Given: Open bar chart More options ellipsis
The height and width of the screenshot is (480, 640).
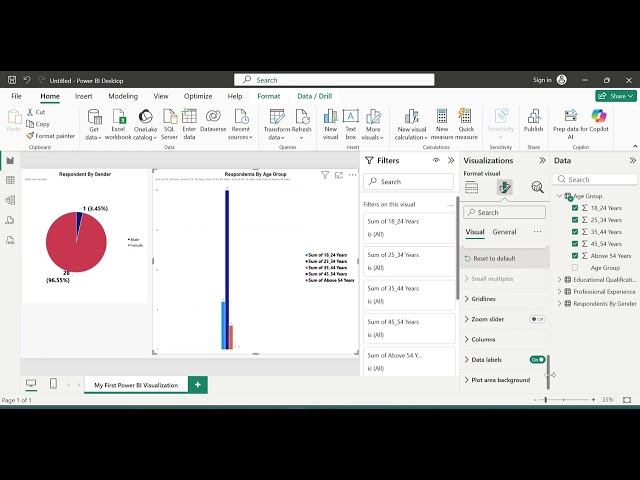Looking at the screenshot, I should click(353, 175).
